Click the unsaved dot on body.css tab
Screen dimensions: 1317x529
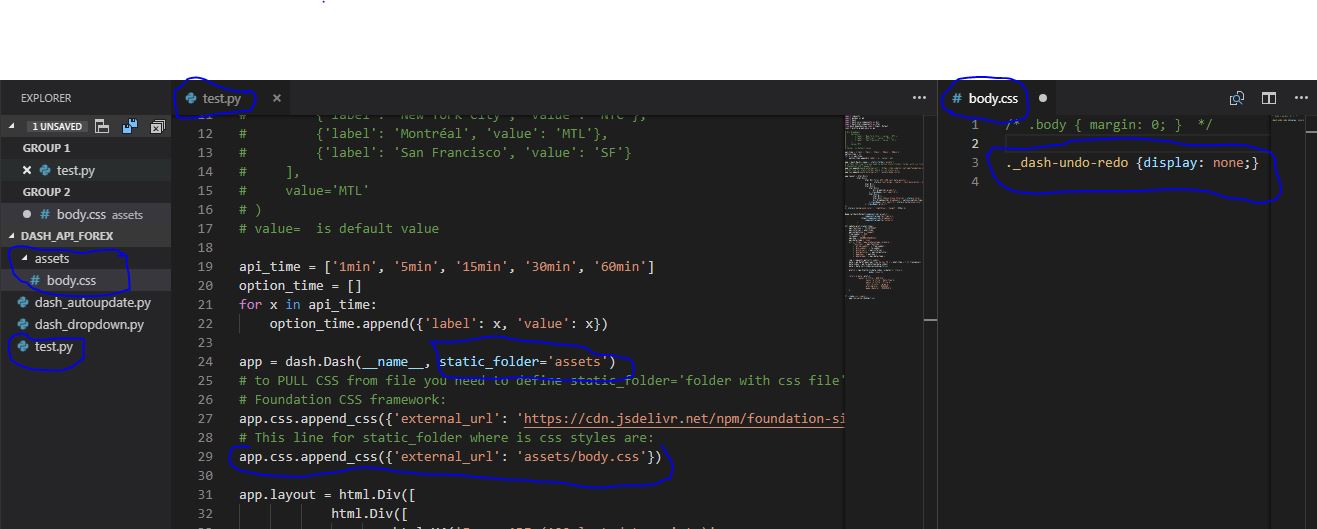(x=1043, y=98)
